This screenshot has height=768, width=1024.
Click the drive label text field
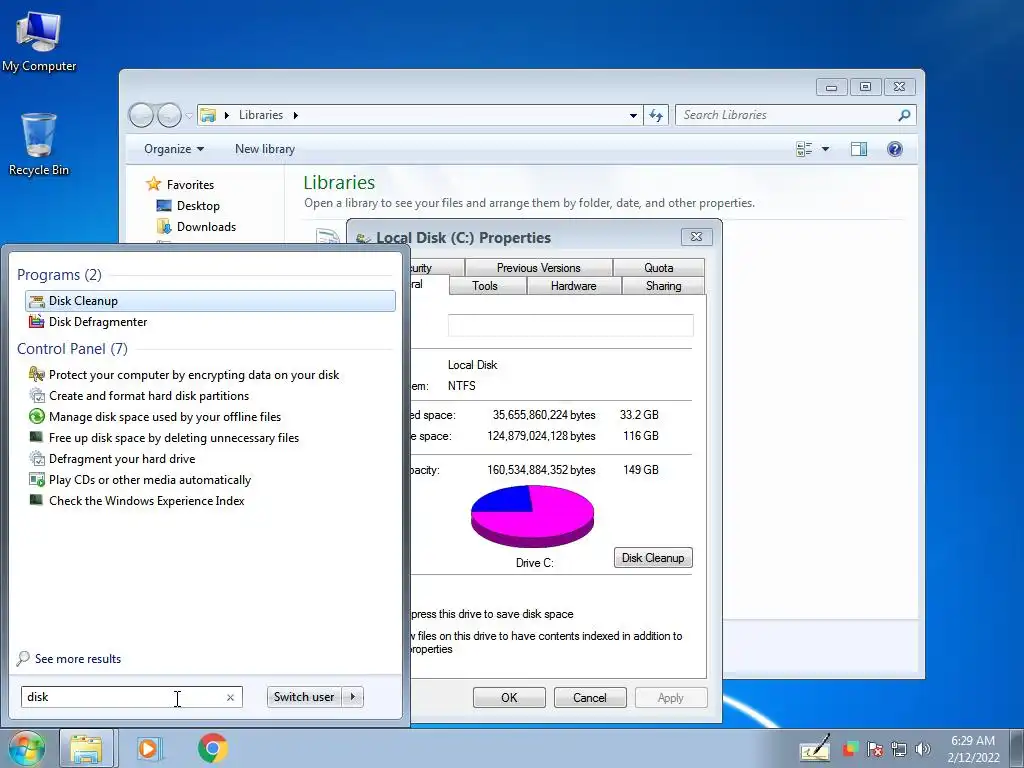point(571,325)
